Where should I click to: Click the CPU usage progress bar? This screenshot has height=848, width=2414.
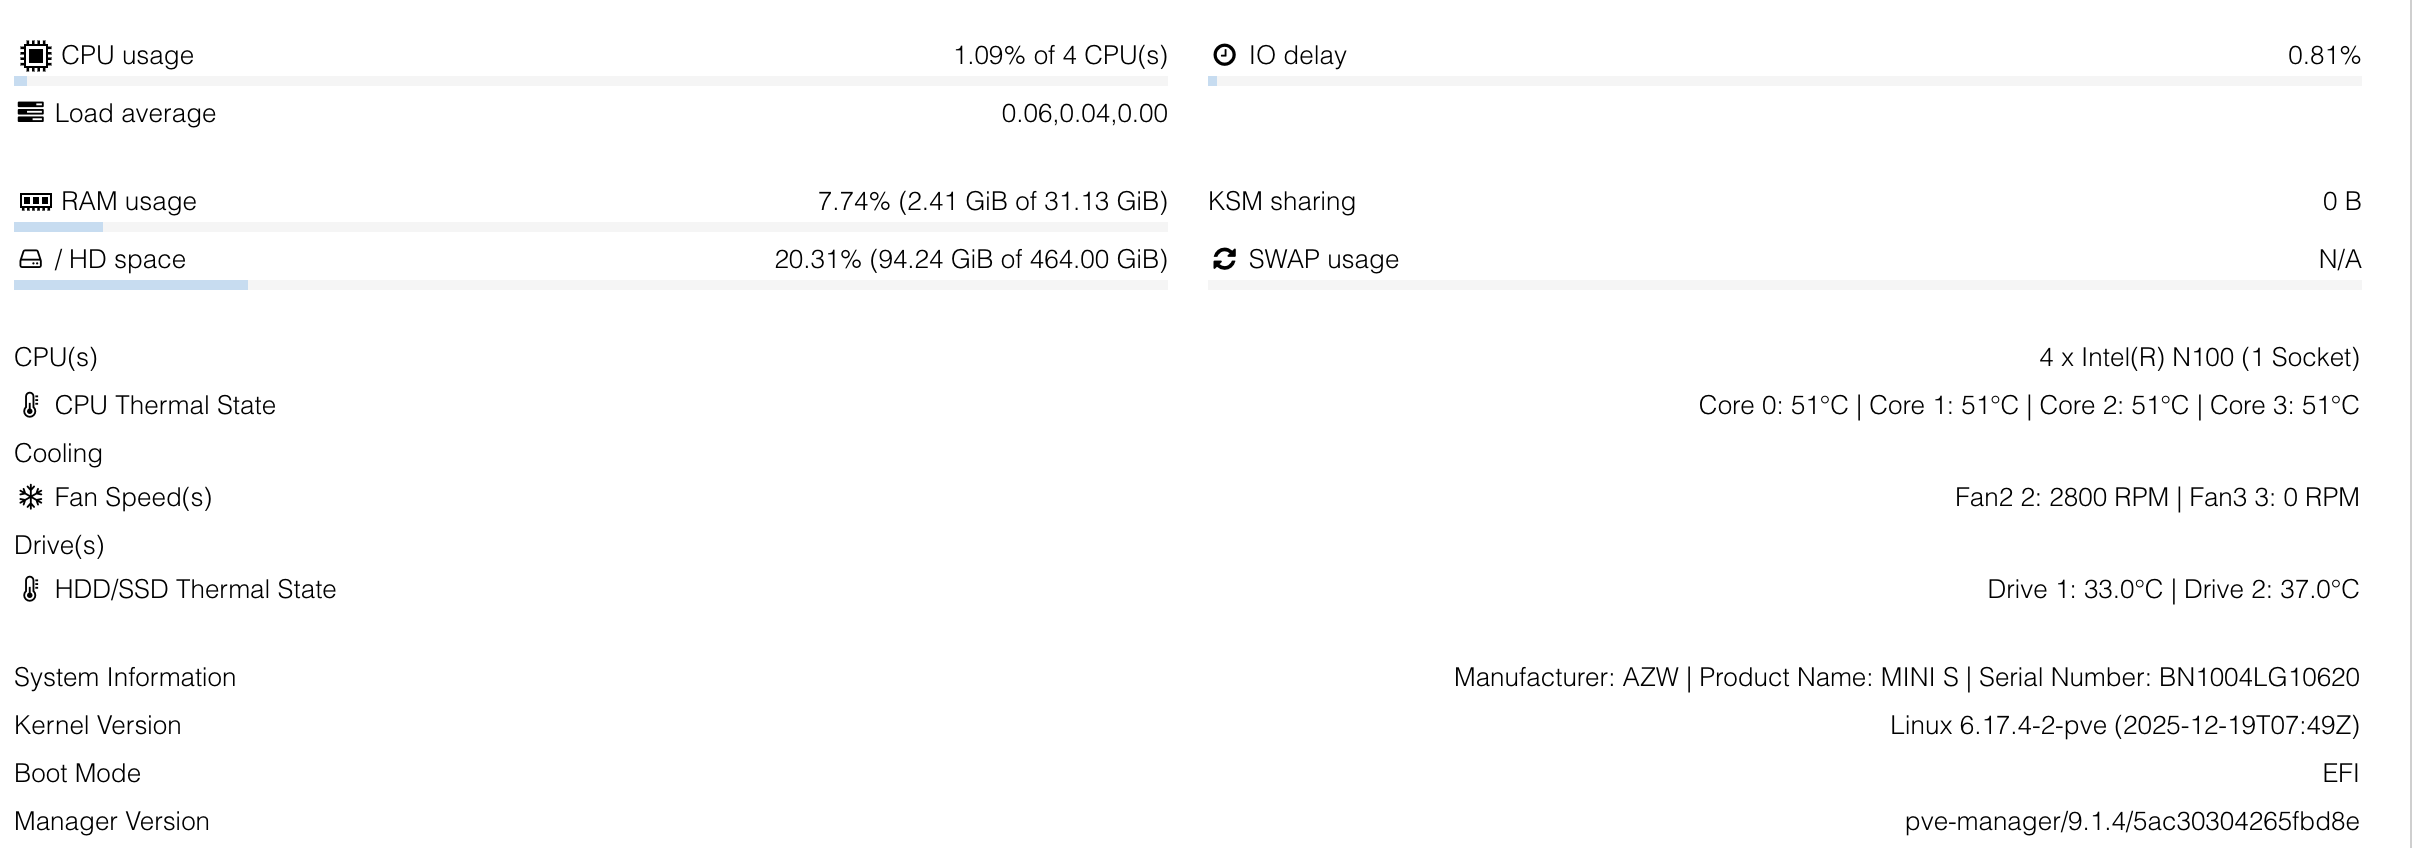[590, 81]
